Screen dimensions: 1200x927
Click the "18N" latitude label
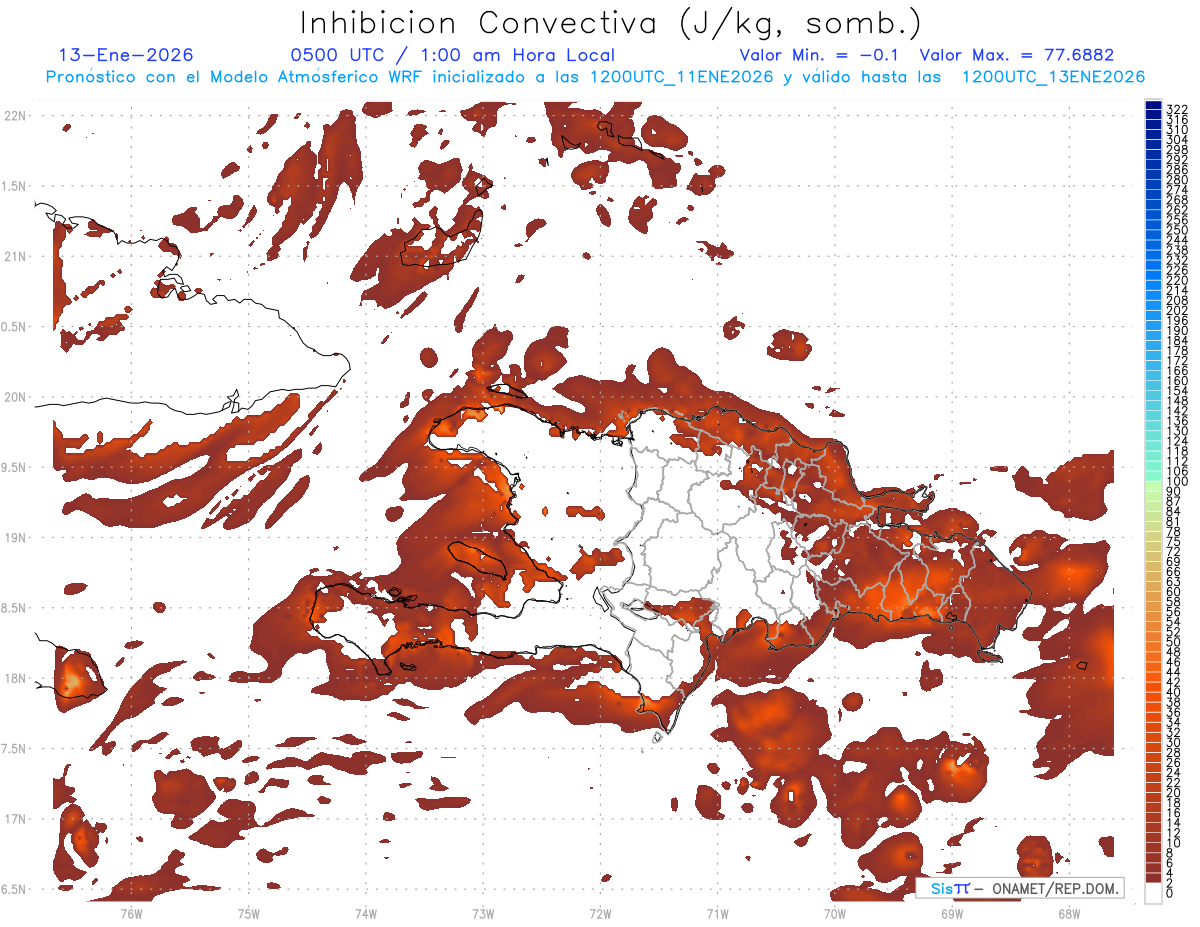[x=16, y=678]
